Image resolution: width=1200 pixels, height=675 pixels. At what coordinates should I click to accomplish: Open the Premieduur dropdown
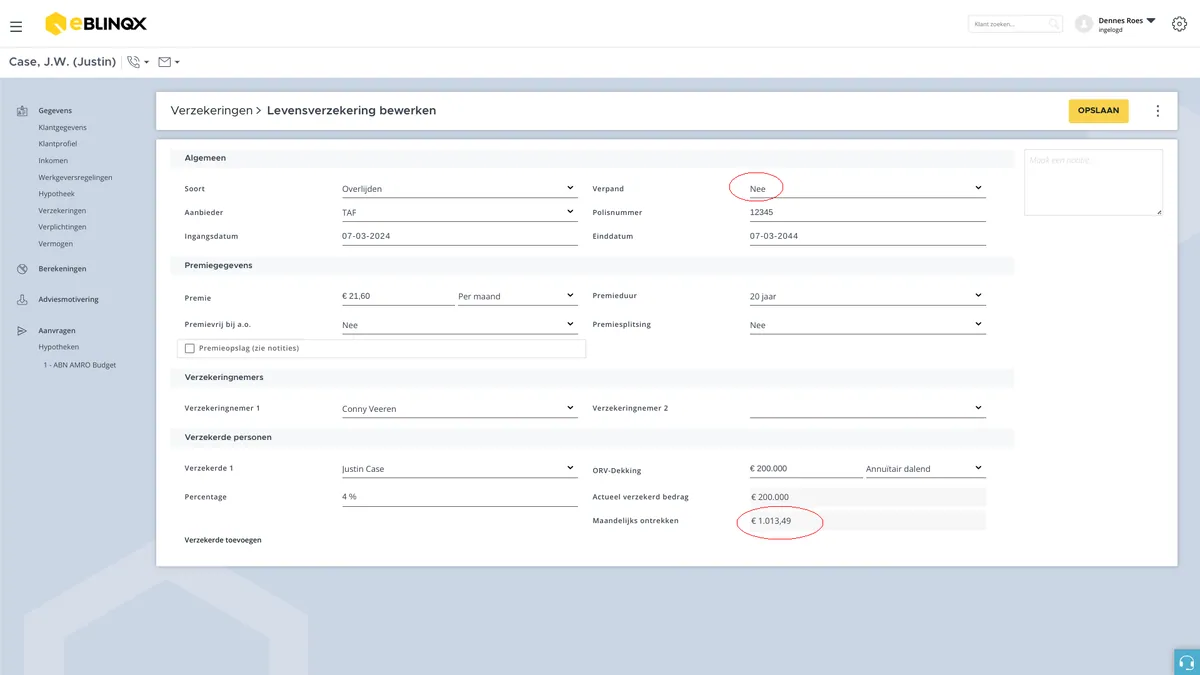867,297
